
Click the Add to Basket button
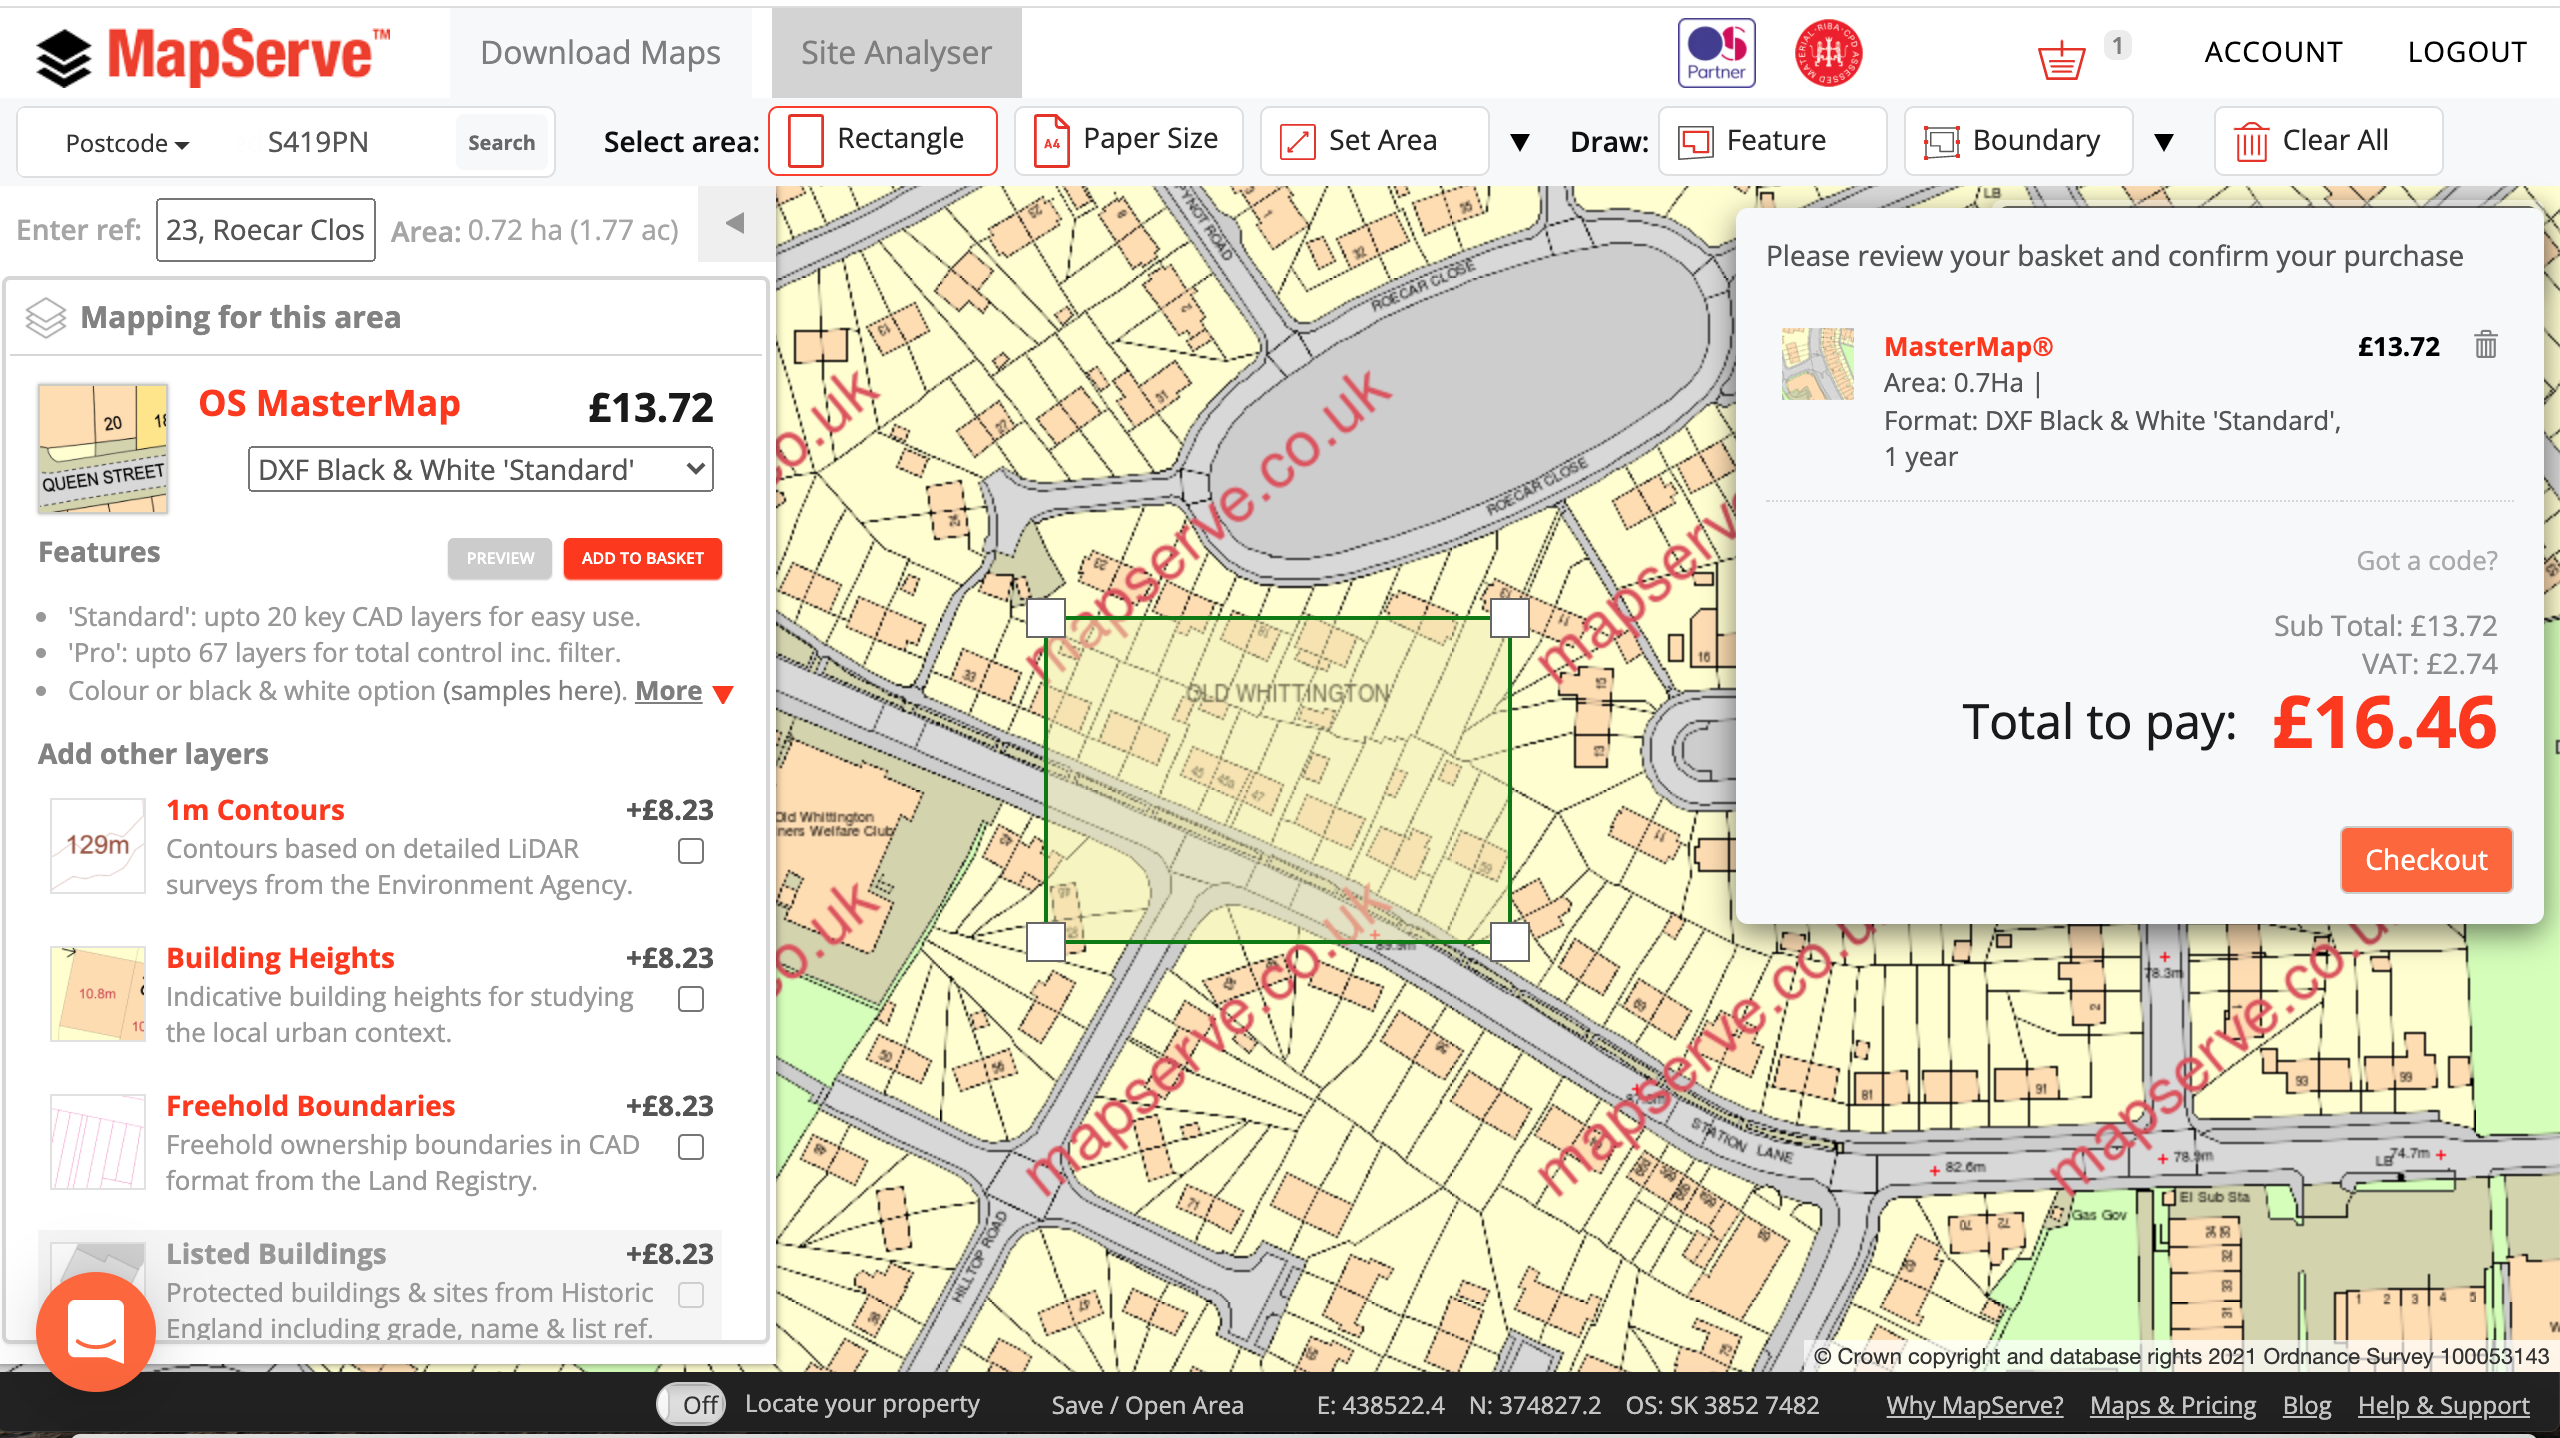[x=642, y=559]
